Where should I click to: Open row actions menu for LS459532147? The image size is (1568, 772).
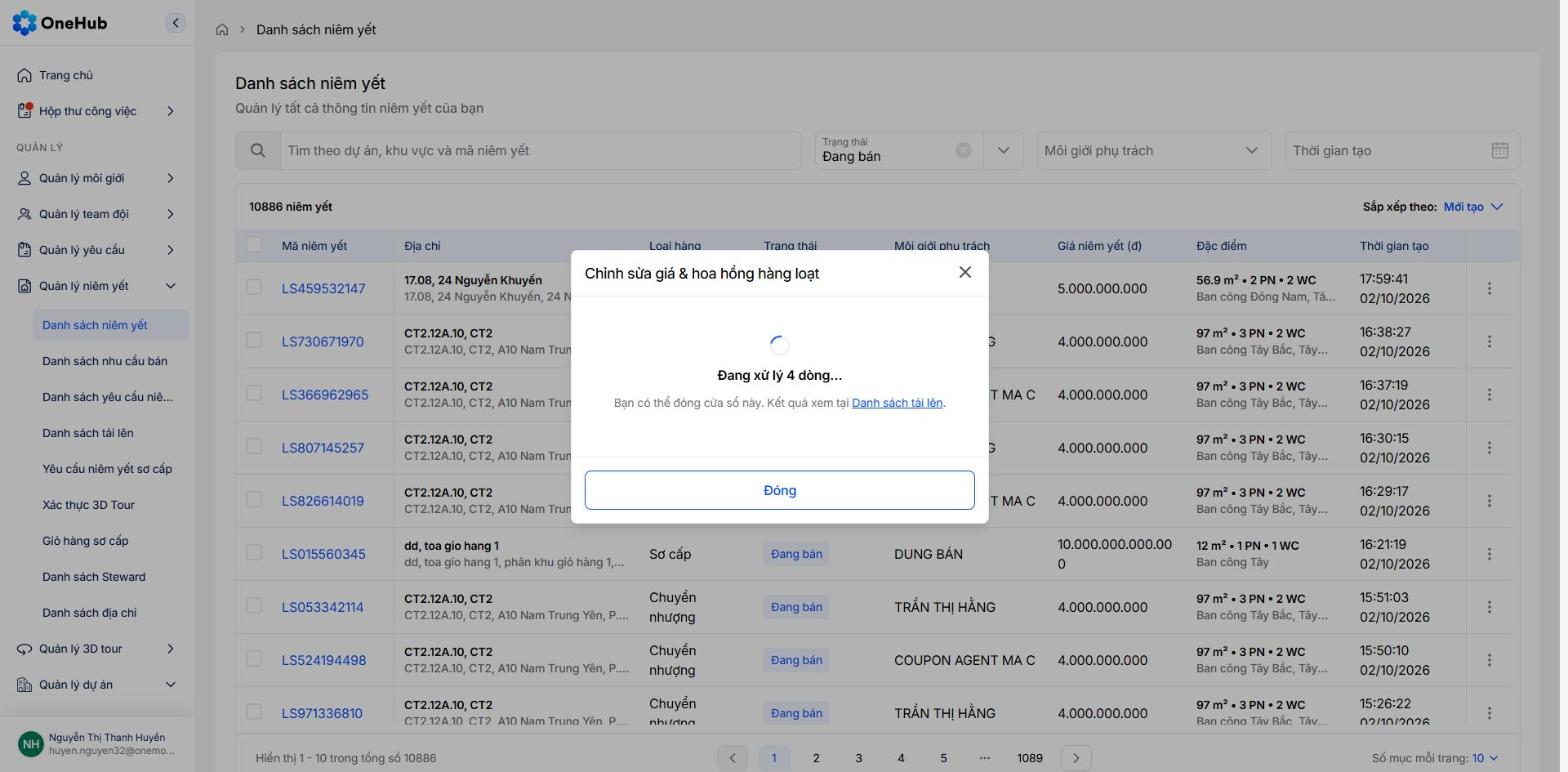click(x=1489, y=288)
